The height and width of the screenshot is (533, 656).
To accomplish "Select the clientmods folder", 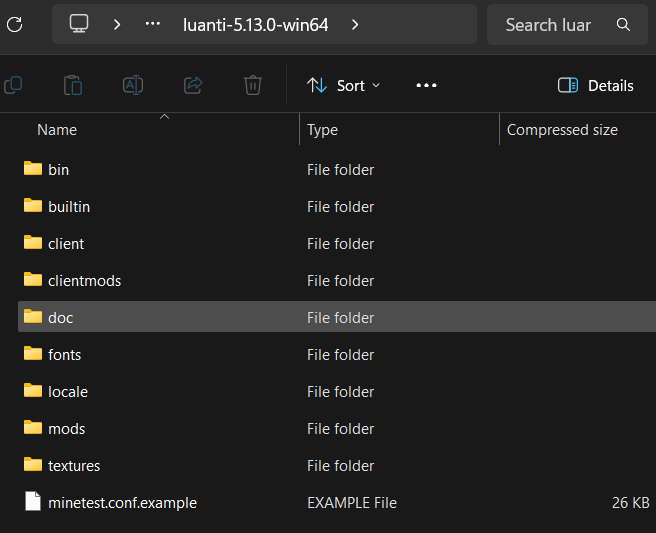I will pos(84,281).
